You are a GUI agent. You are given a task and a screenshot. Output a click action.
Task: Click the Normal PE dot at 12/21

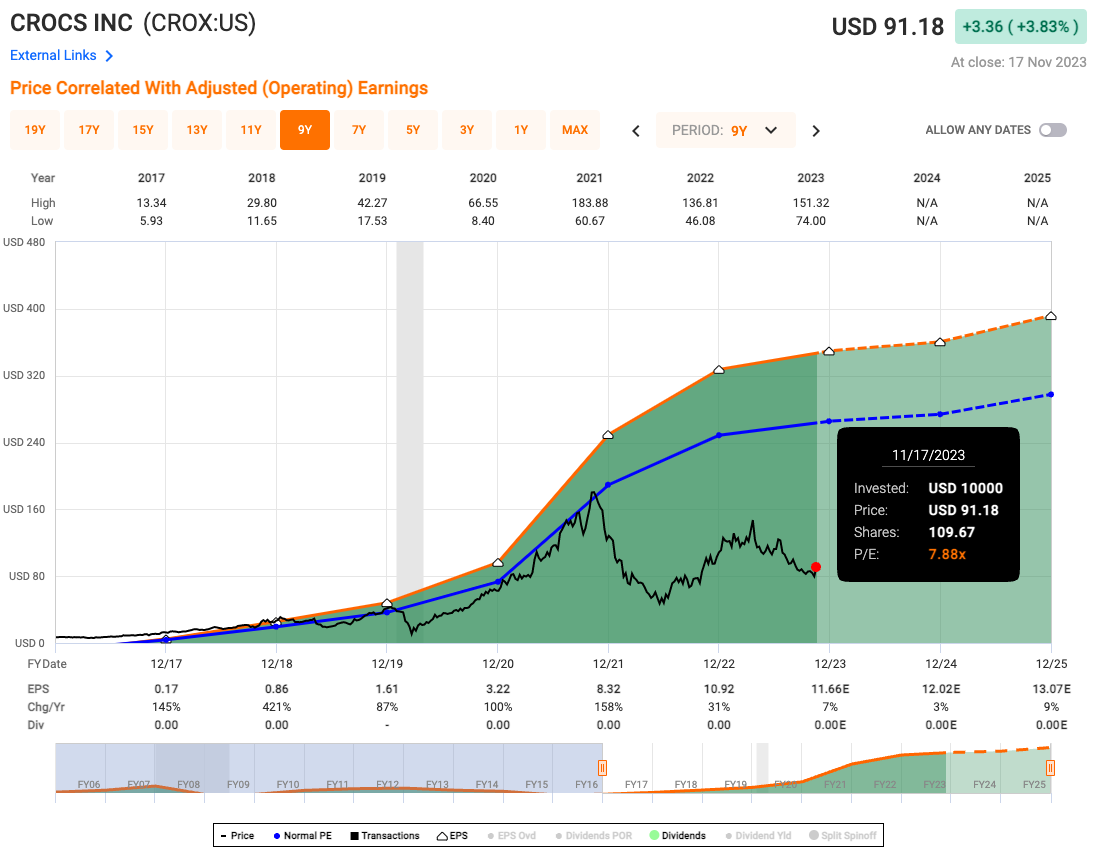[608, 485]
